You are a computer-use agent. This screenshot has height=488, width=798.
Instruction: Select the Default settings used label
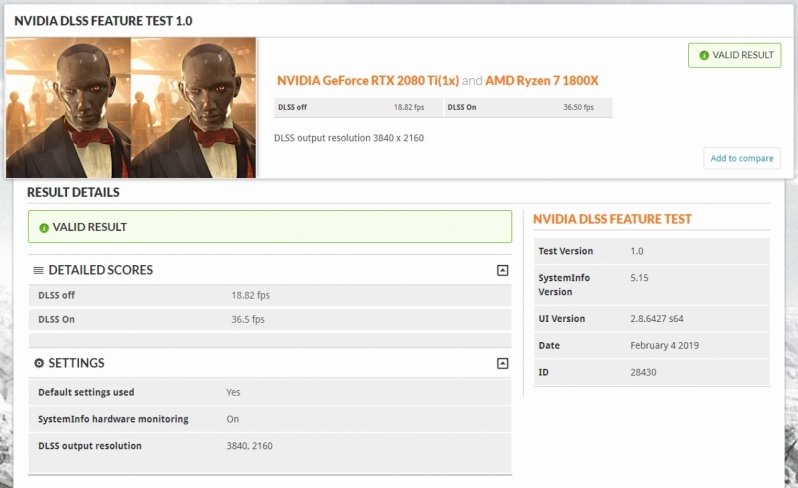(x=86, y=392)
